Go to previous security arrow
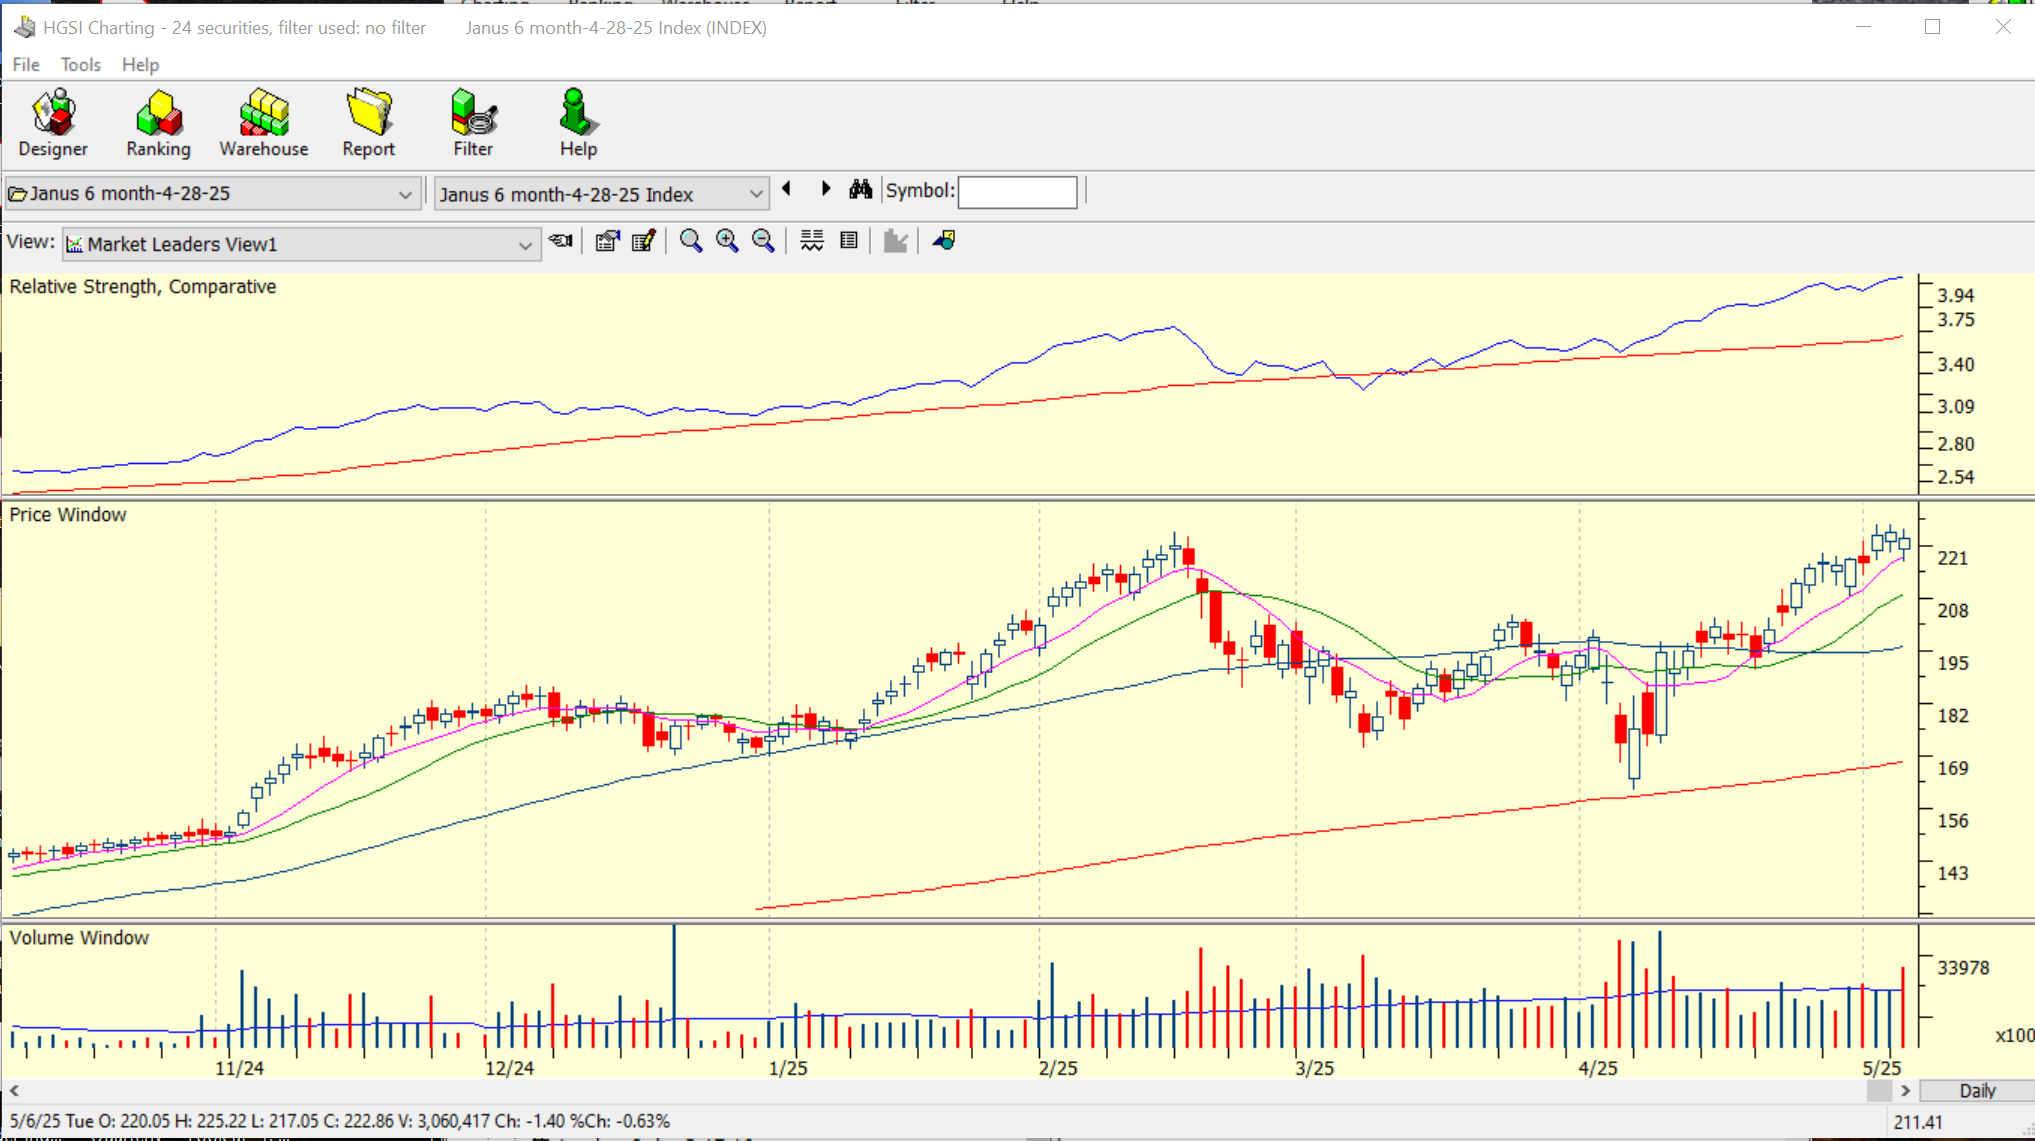The width and height of the screenshot is (2035, 1141). (x=787, y=189)
